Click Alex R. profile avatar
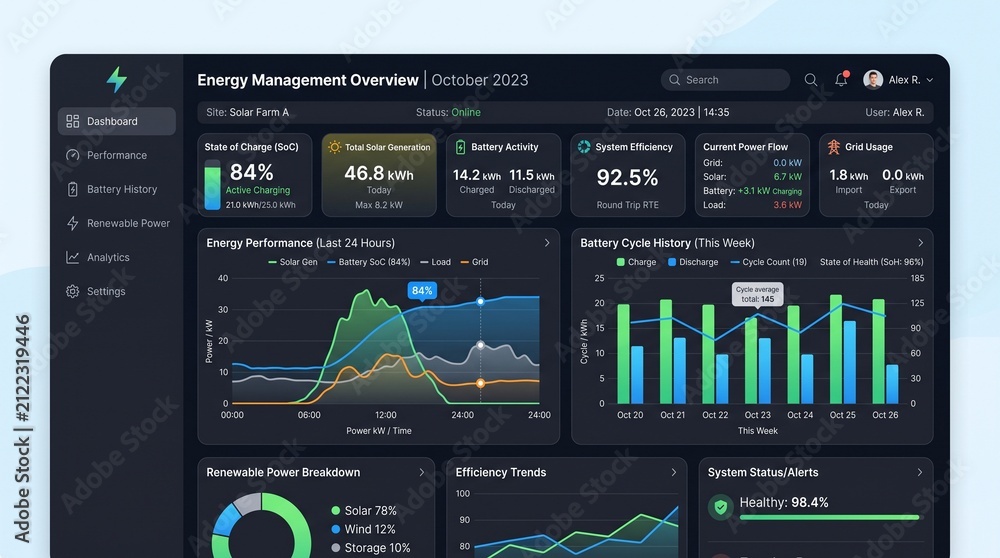 pos(872,80)
